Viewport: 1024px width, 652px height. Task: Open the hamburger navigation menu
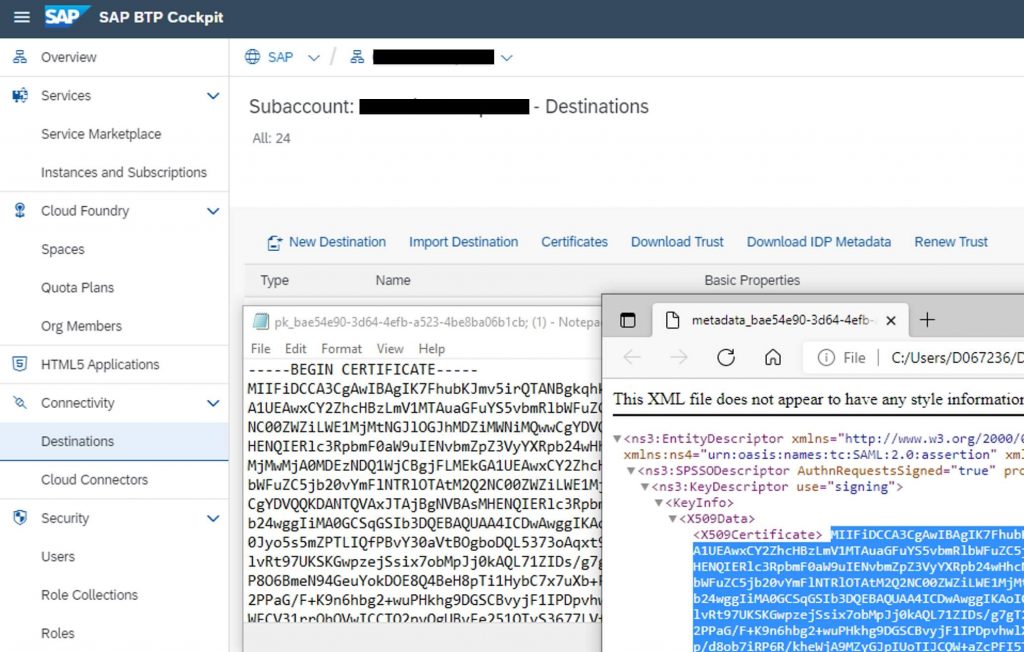(22, 17)
